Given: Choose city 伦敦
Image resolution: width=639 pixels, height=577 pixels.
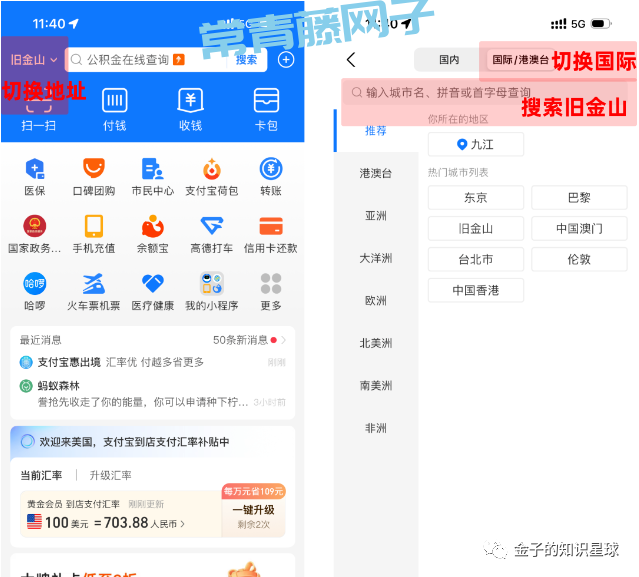Looking at the screenshot, I should click(579, 259).
